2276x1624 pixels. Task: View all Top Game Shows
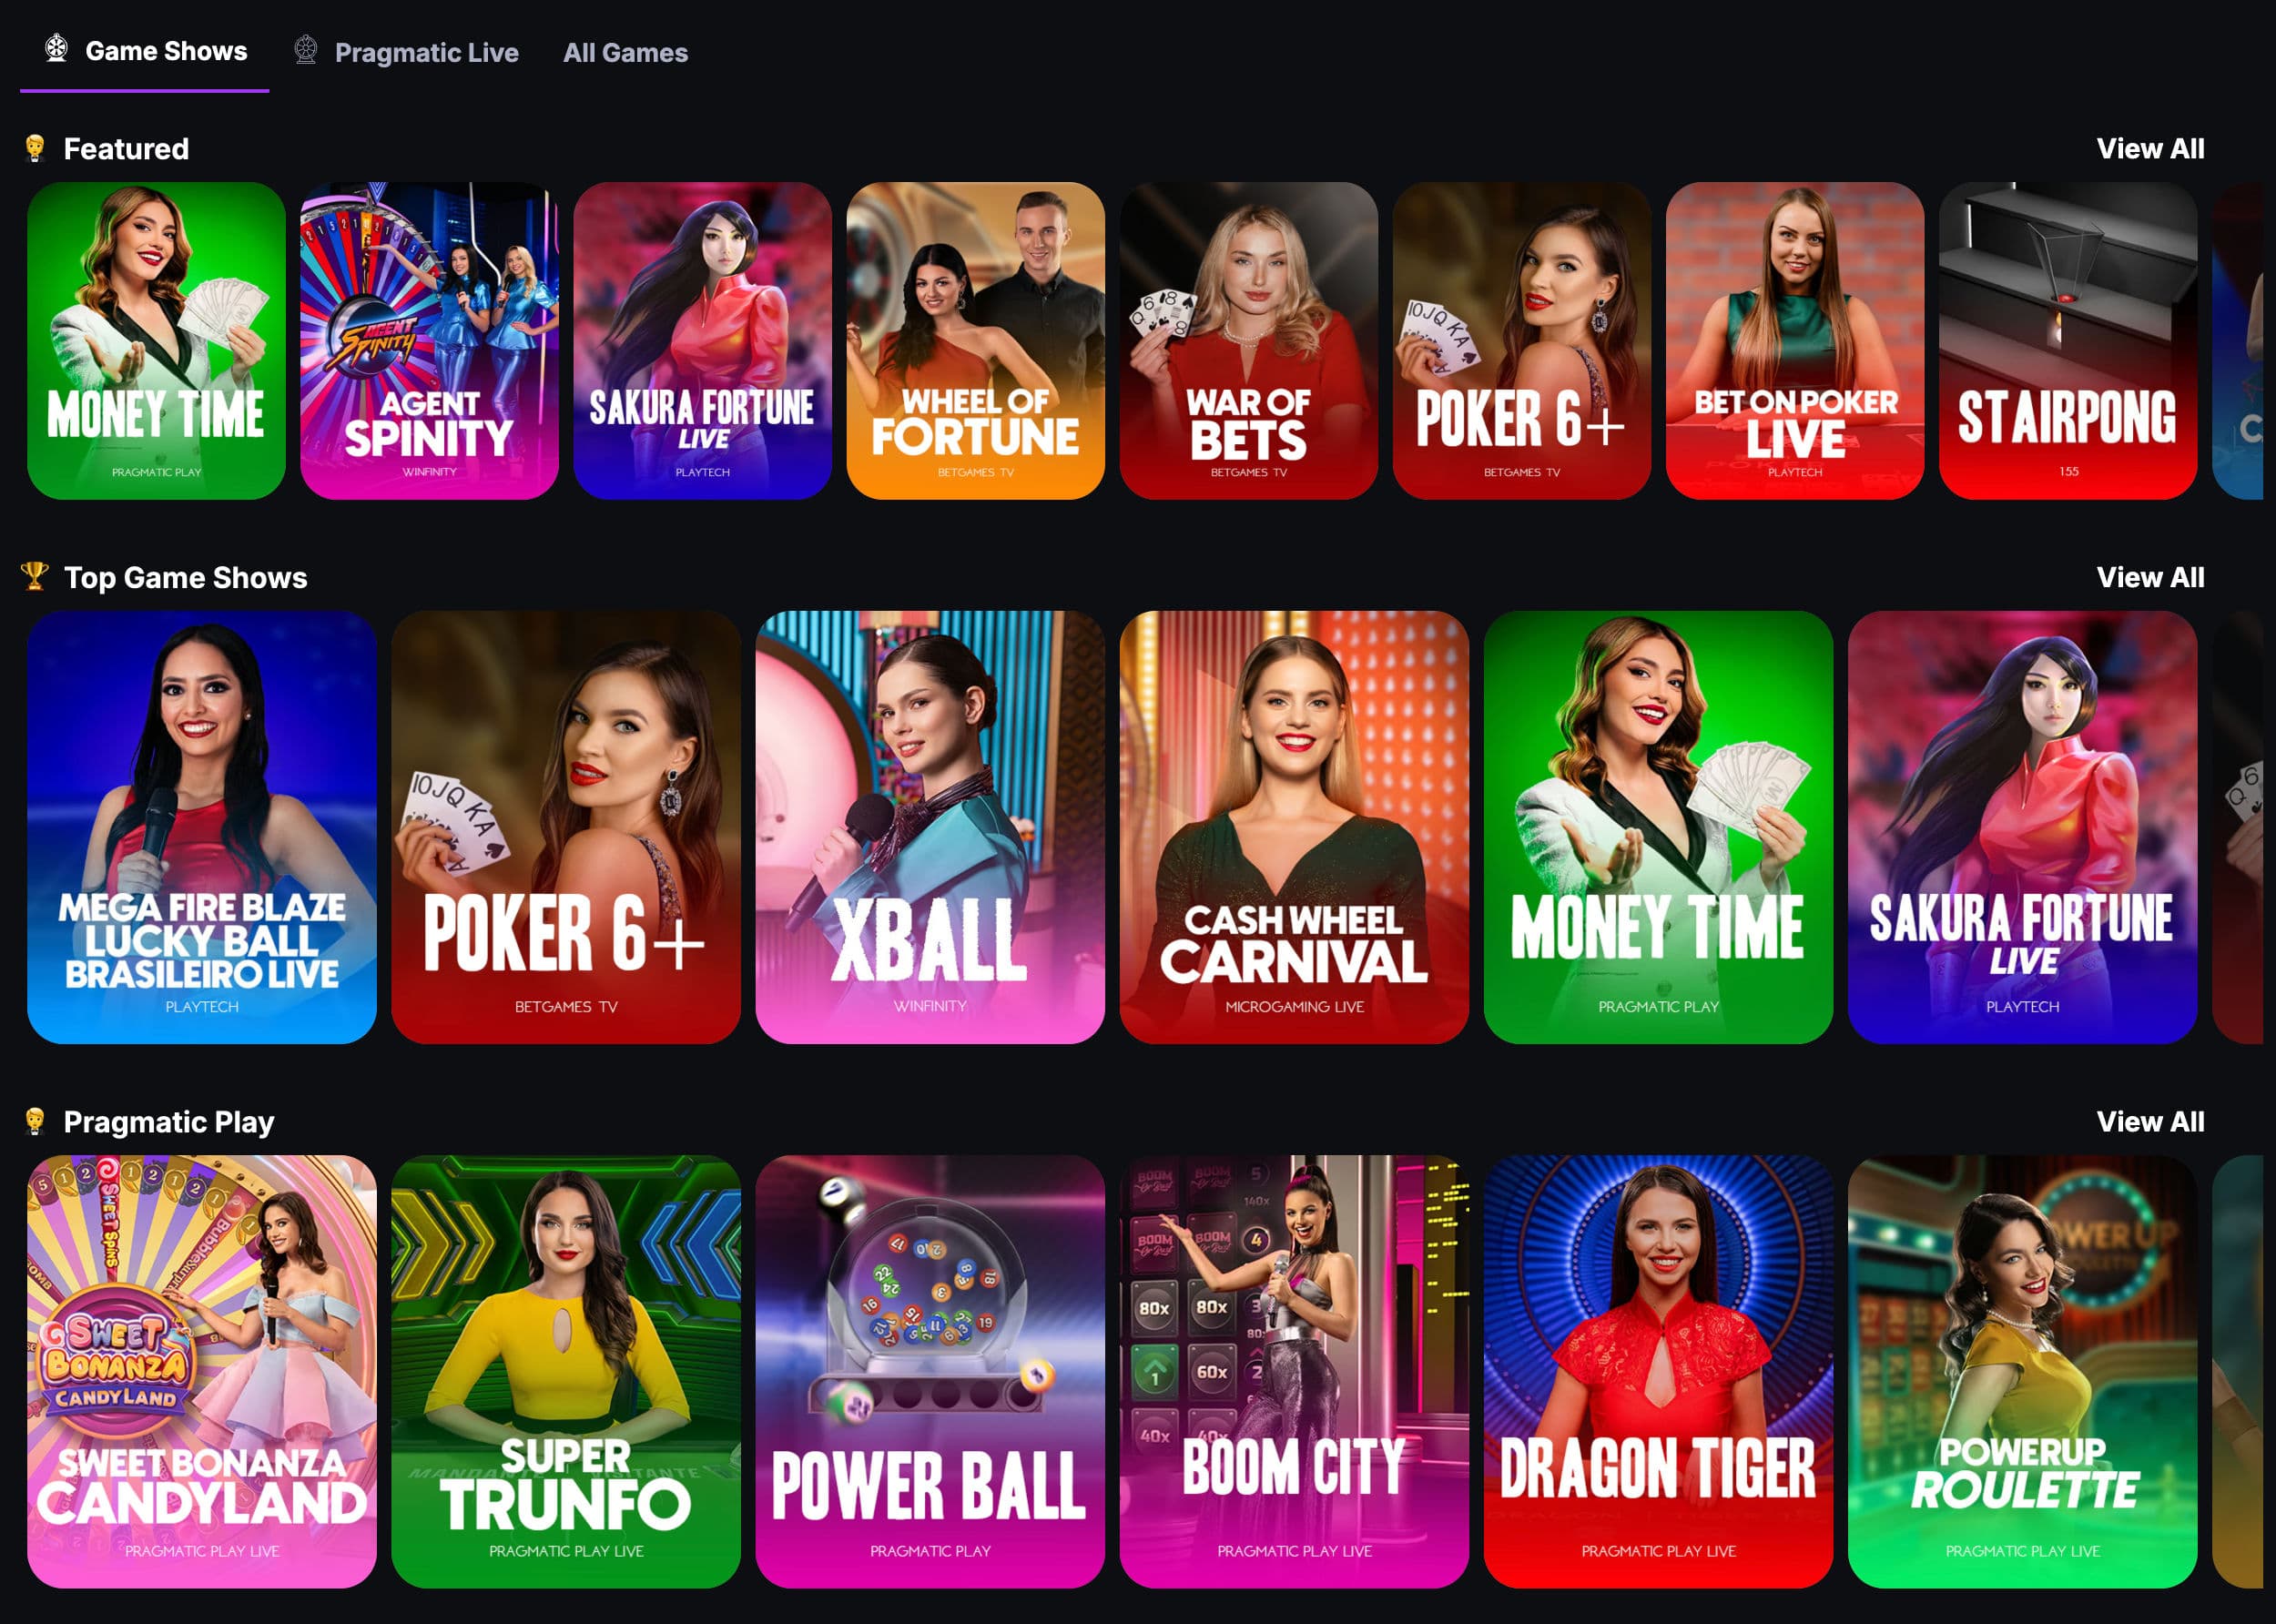pyautogui.click(x=2150, y=577)
